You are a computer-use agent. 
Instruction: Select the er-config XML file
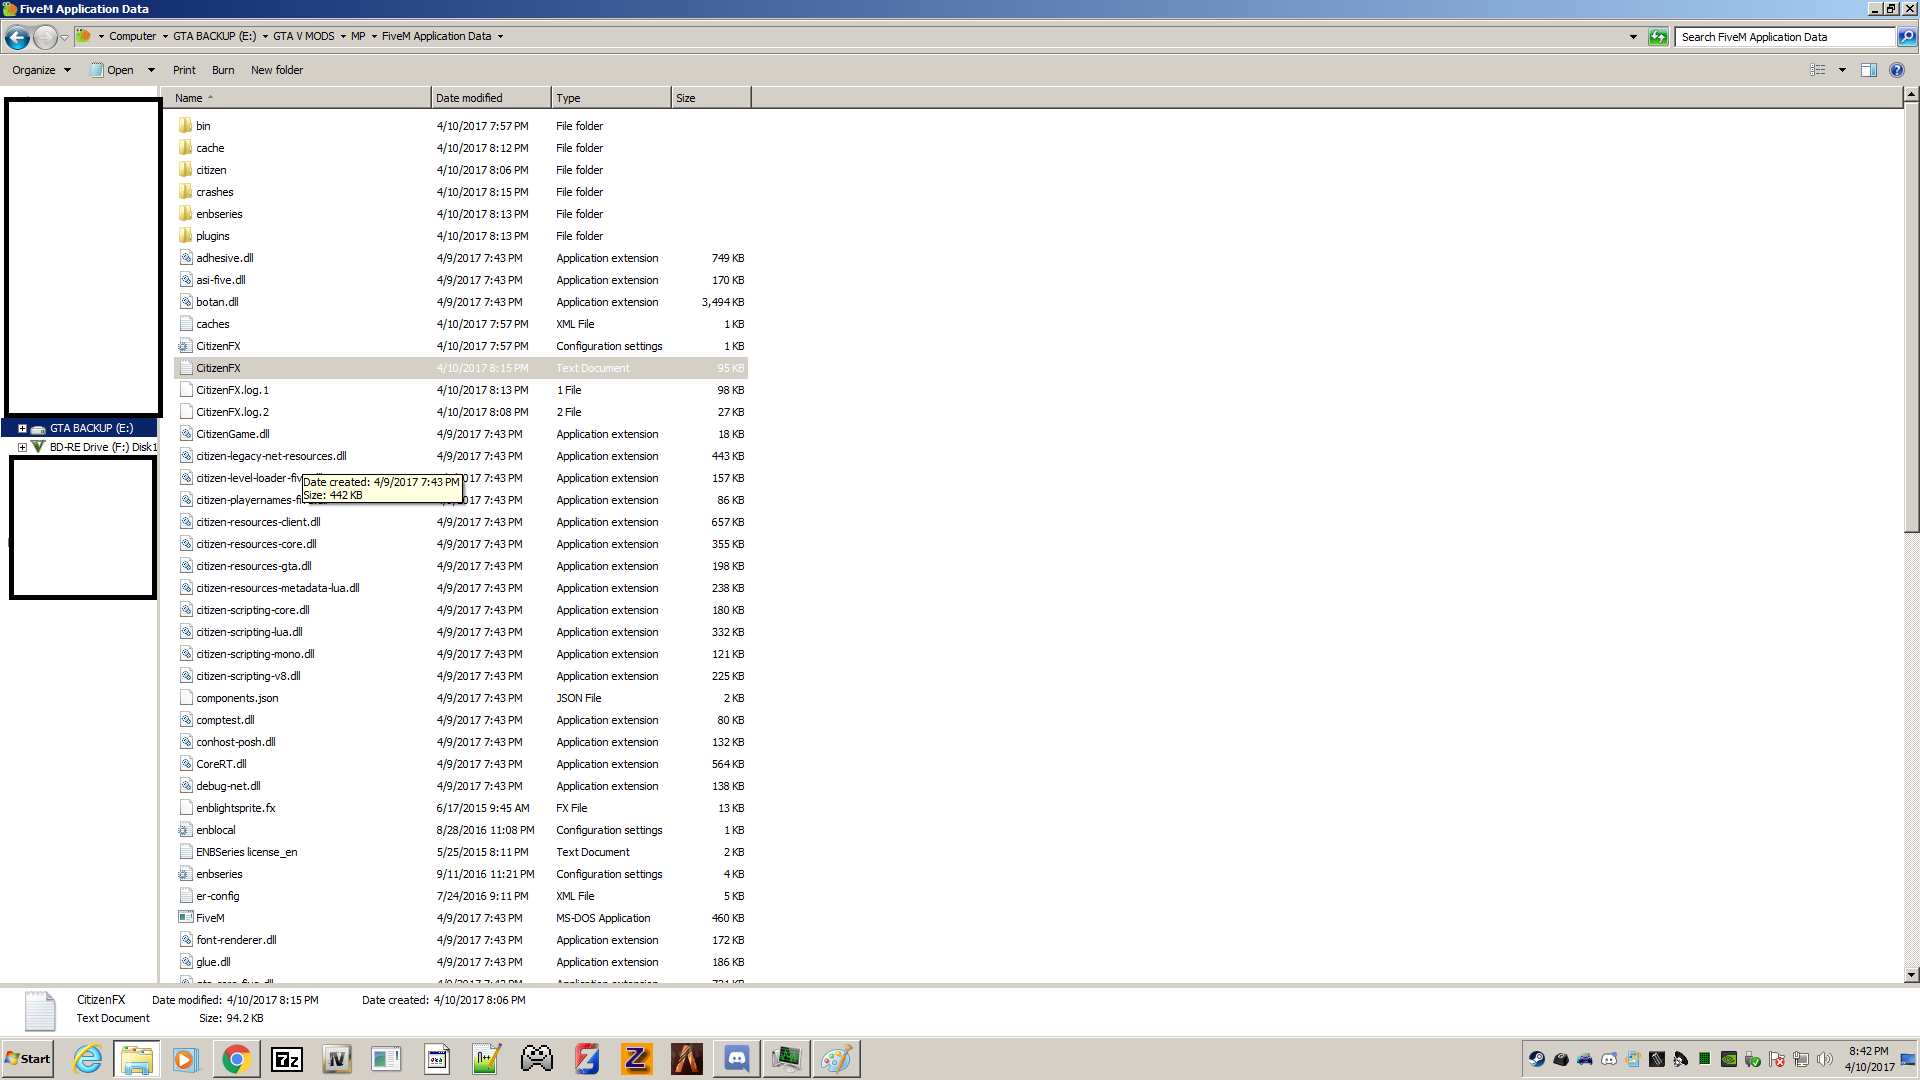click(217, 896)
